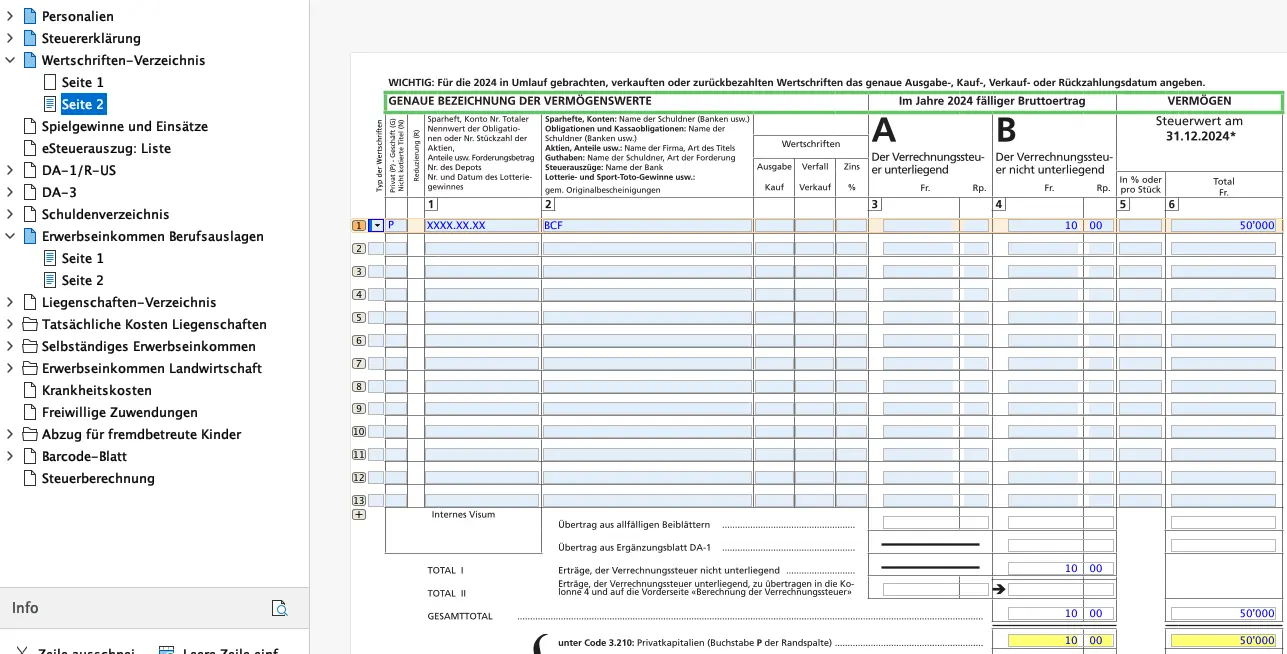The height and width of the screenshot is (654, 1287).
Task: Click the plus icon to add a row
Action: 359,515
